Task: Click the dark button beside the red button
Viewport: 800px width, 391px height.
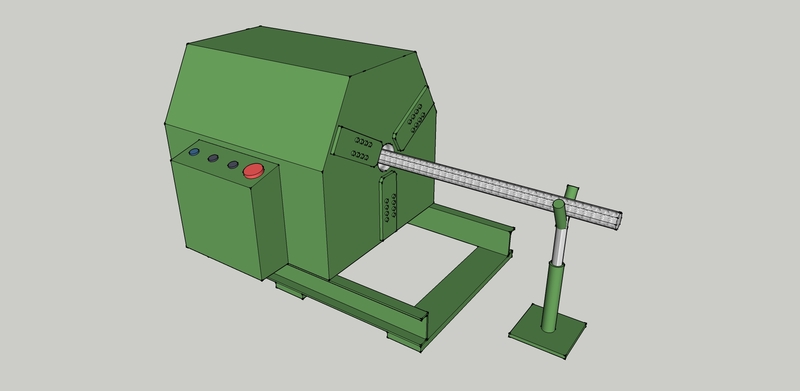Action: click(233, 164)
